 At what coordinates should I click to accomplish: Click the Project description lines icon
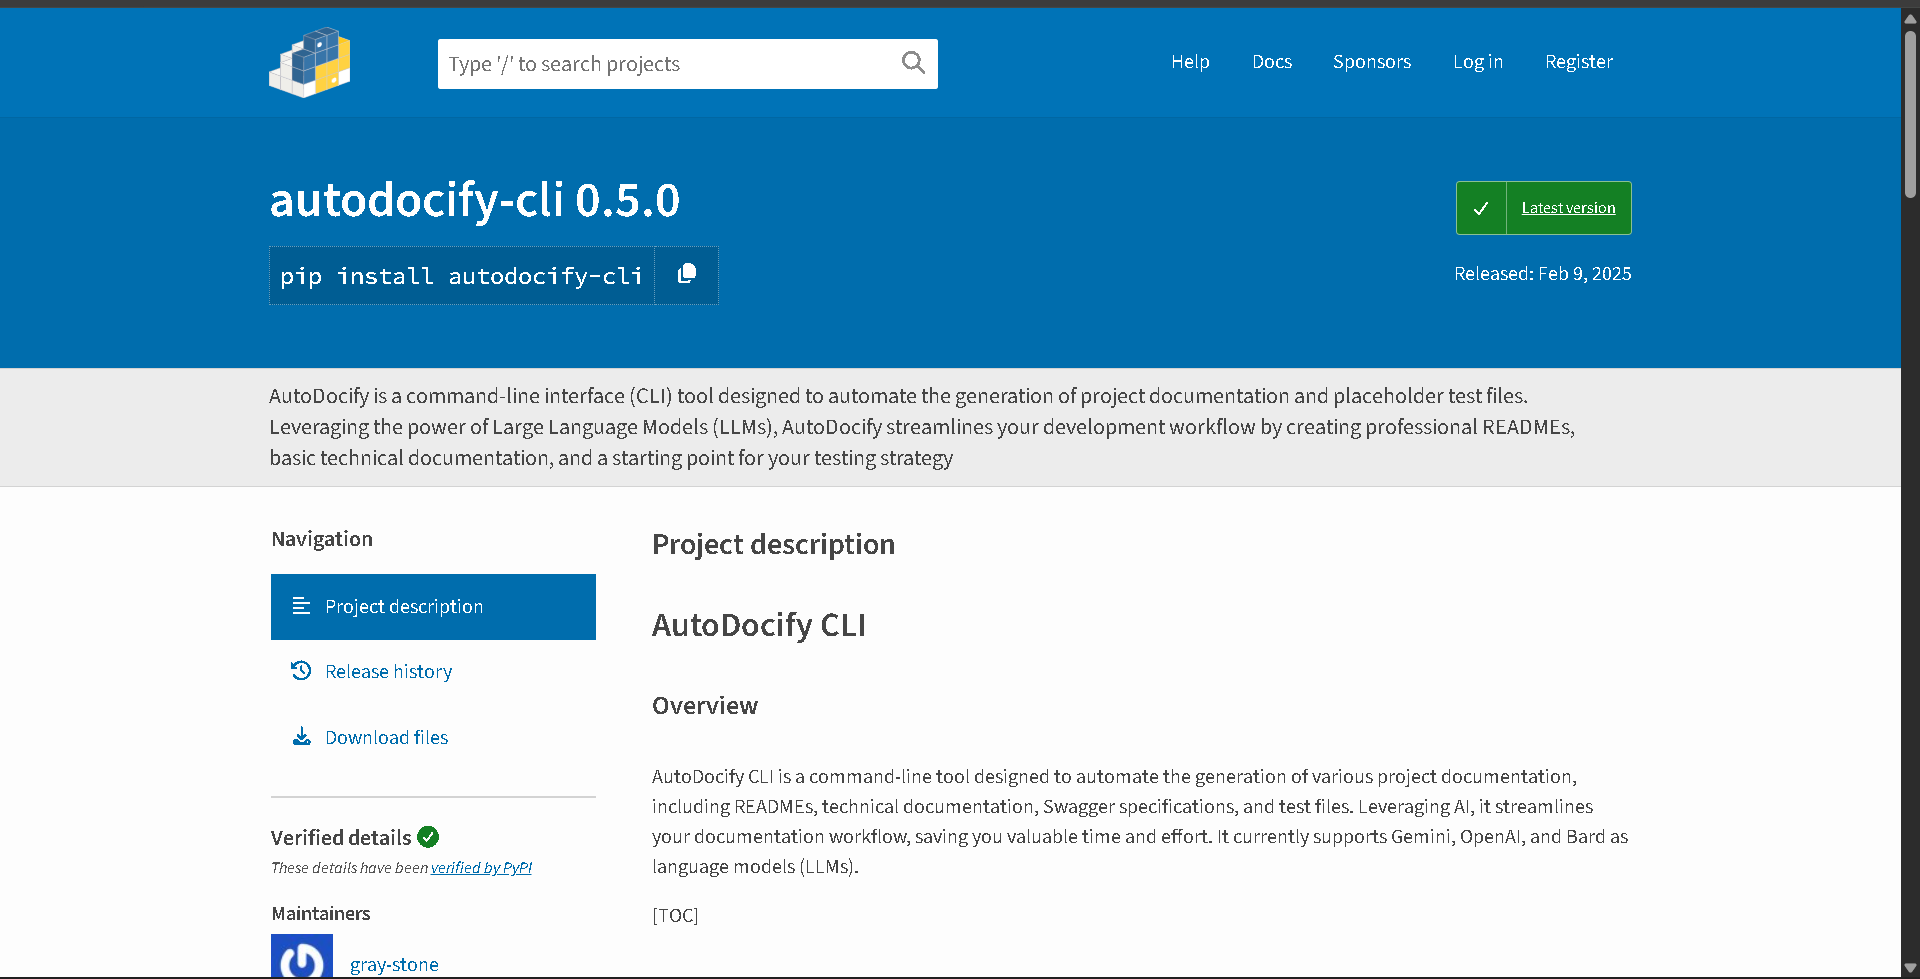pos(301,606)
